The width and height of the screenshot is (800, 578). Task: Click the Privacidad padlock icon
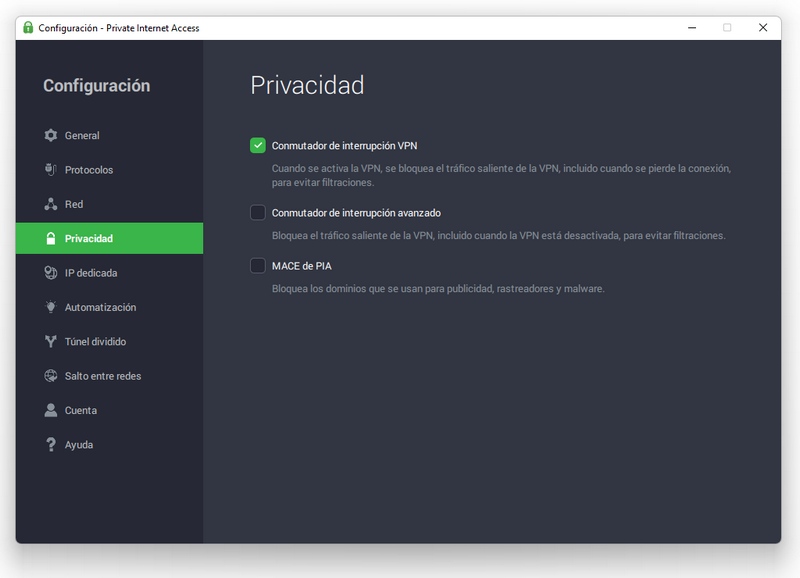pyautogui.click(x=51, y=238)
